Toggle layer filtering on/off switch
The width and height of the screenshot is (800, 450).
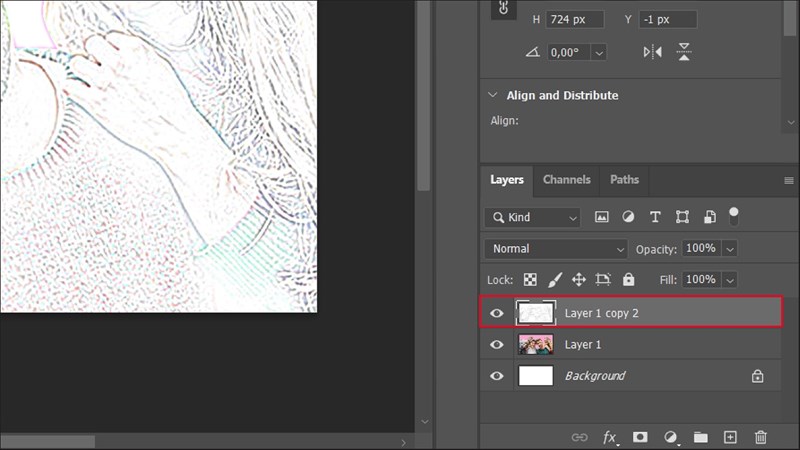point(734,216)
